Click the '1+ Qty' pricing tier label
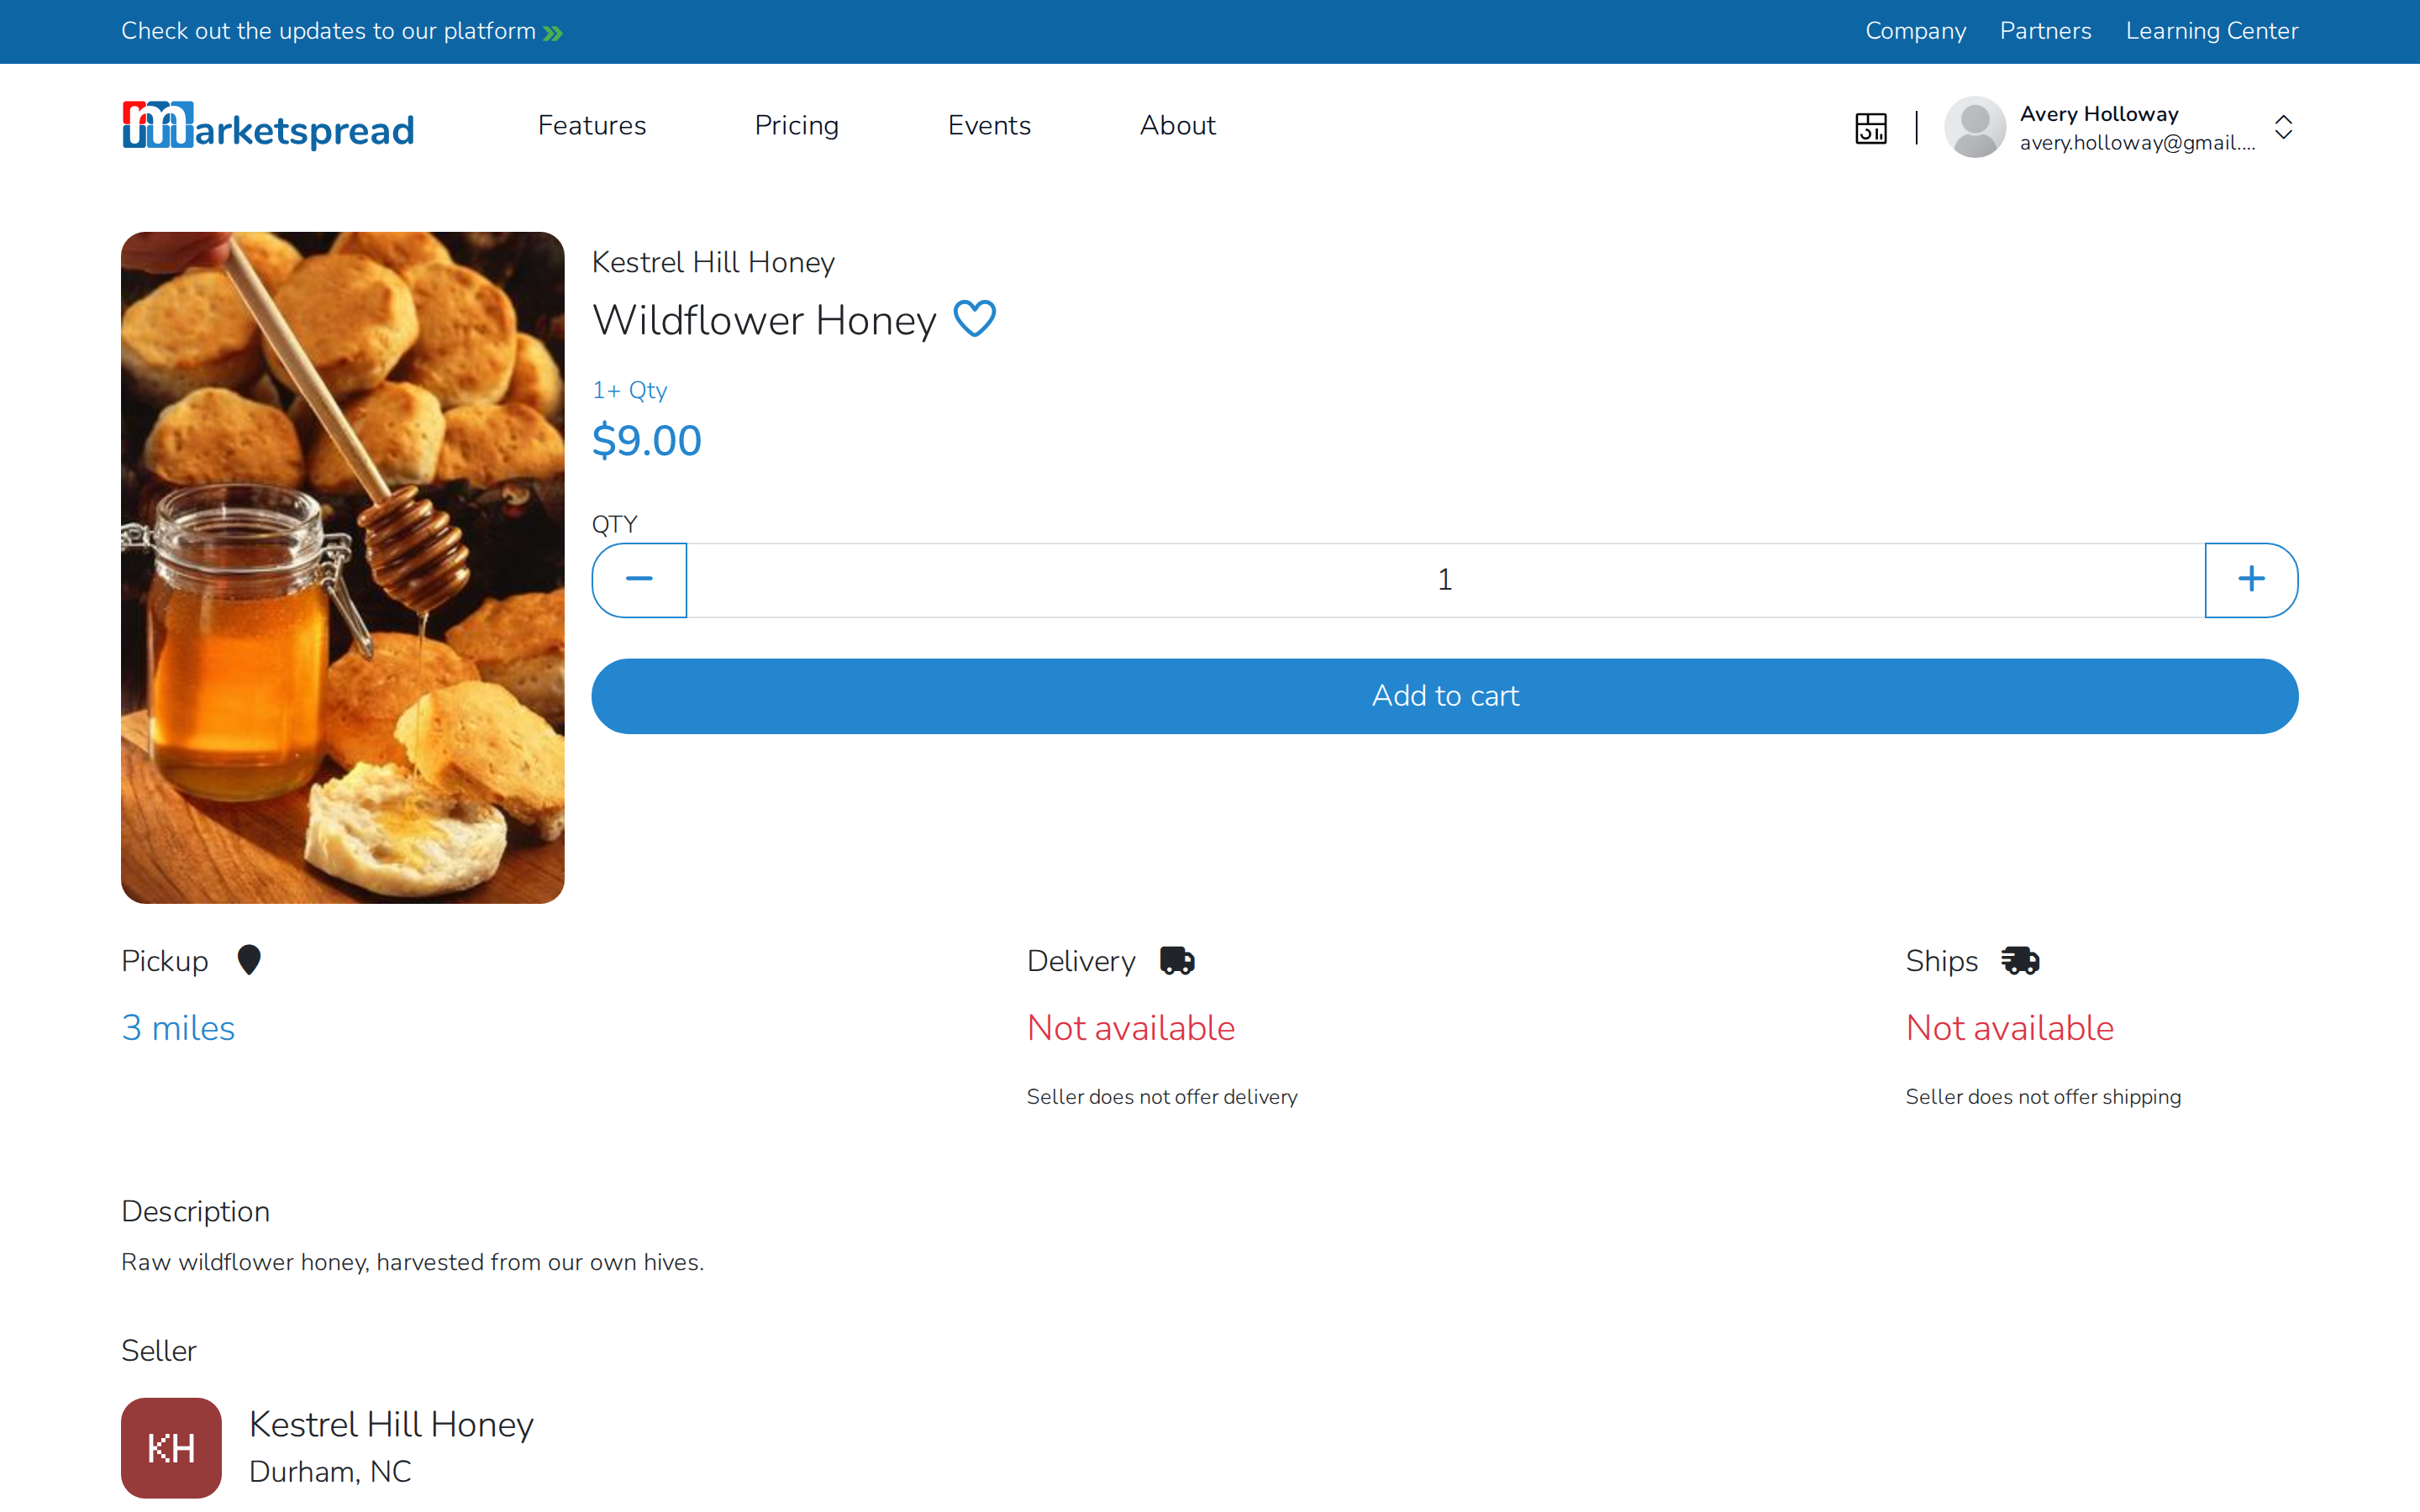Image resolution: width=2420 pixels, height=1512 pixels. [629, 390]
